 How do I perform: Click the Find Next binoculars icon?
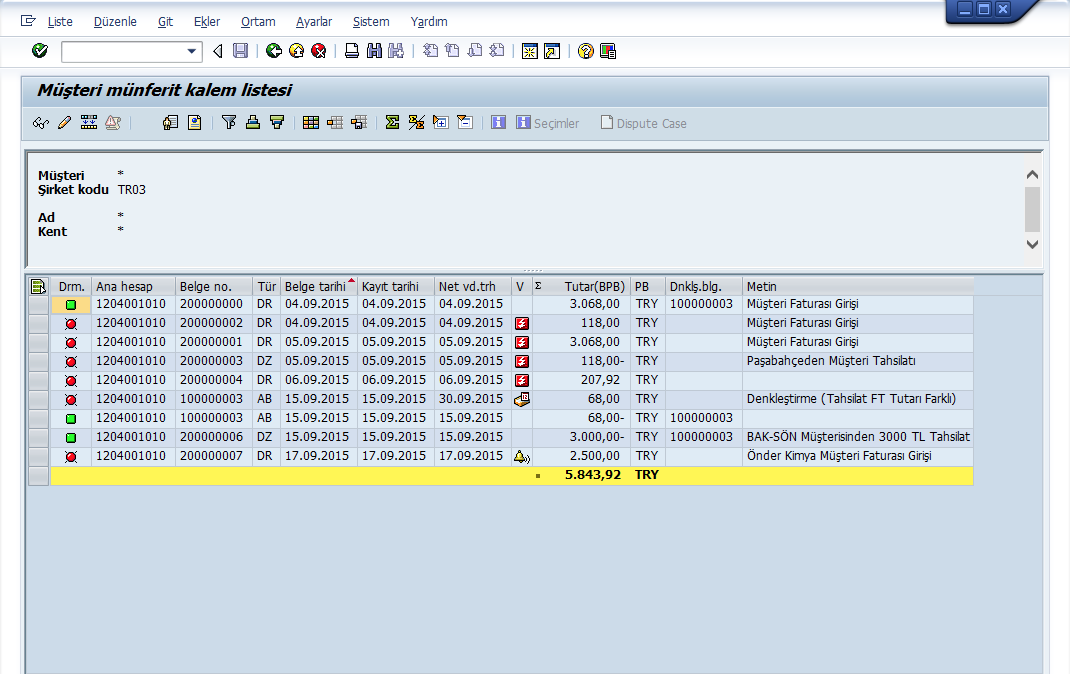[396, 50]
